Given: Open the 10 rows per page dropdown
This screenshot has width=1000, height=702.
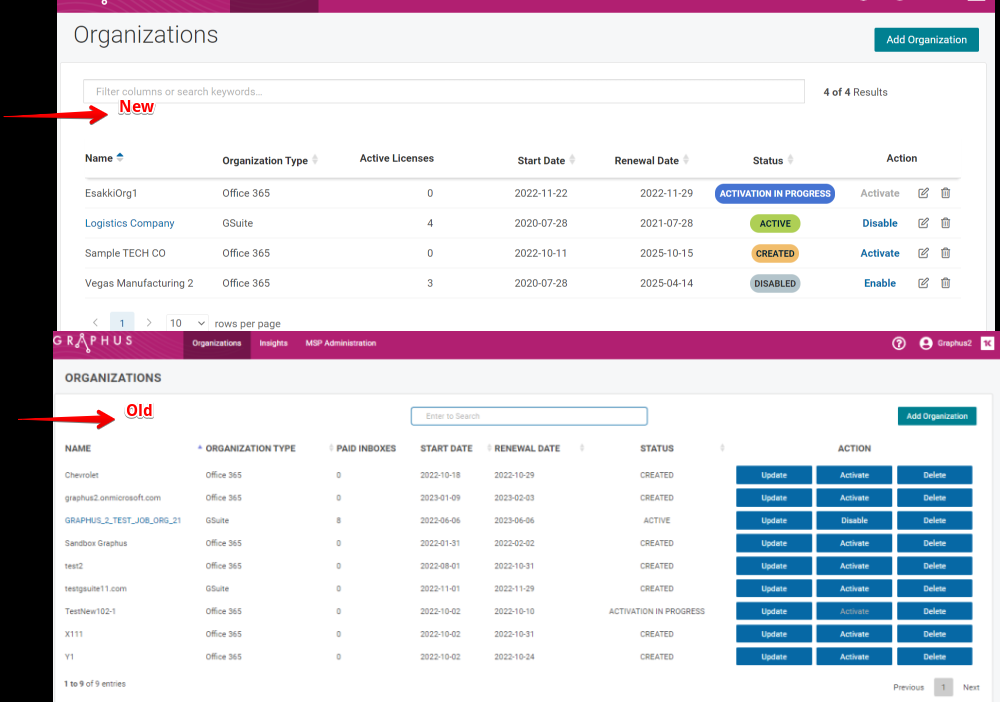Looking at the screenshot, I should (187, 323).
